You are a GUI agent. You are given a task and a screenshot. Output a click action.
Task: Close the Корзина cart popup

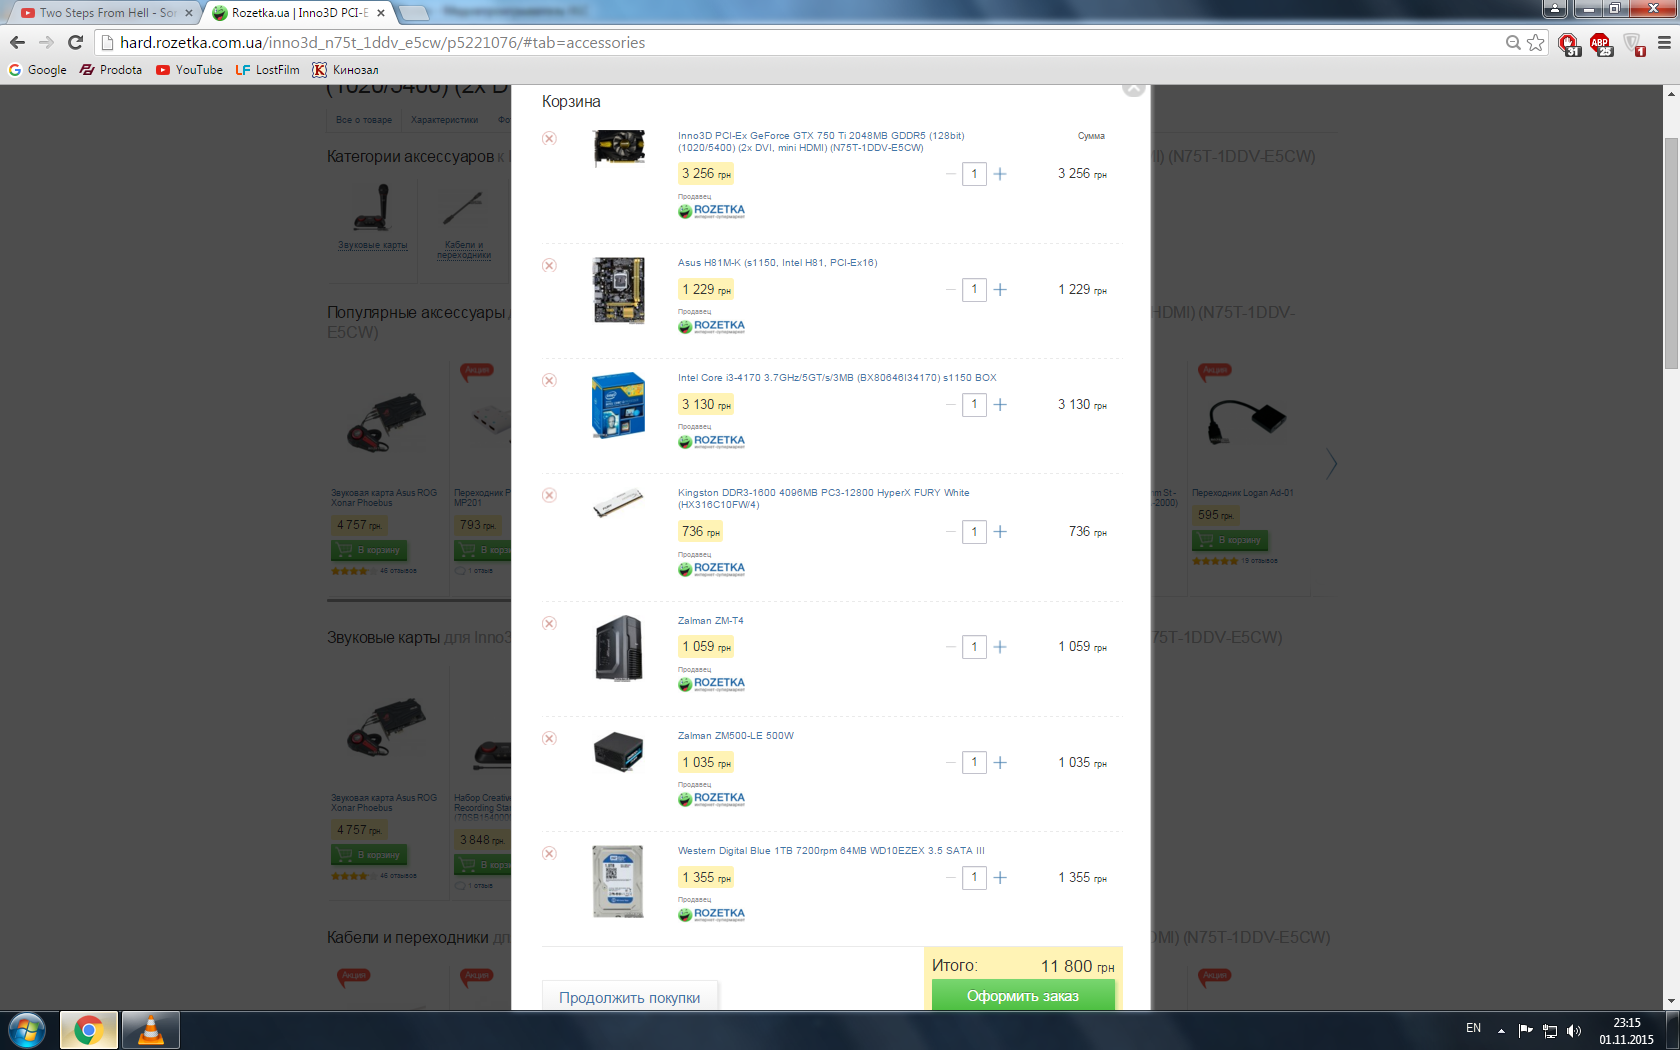tap(1133, 88)
